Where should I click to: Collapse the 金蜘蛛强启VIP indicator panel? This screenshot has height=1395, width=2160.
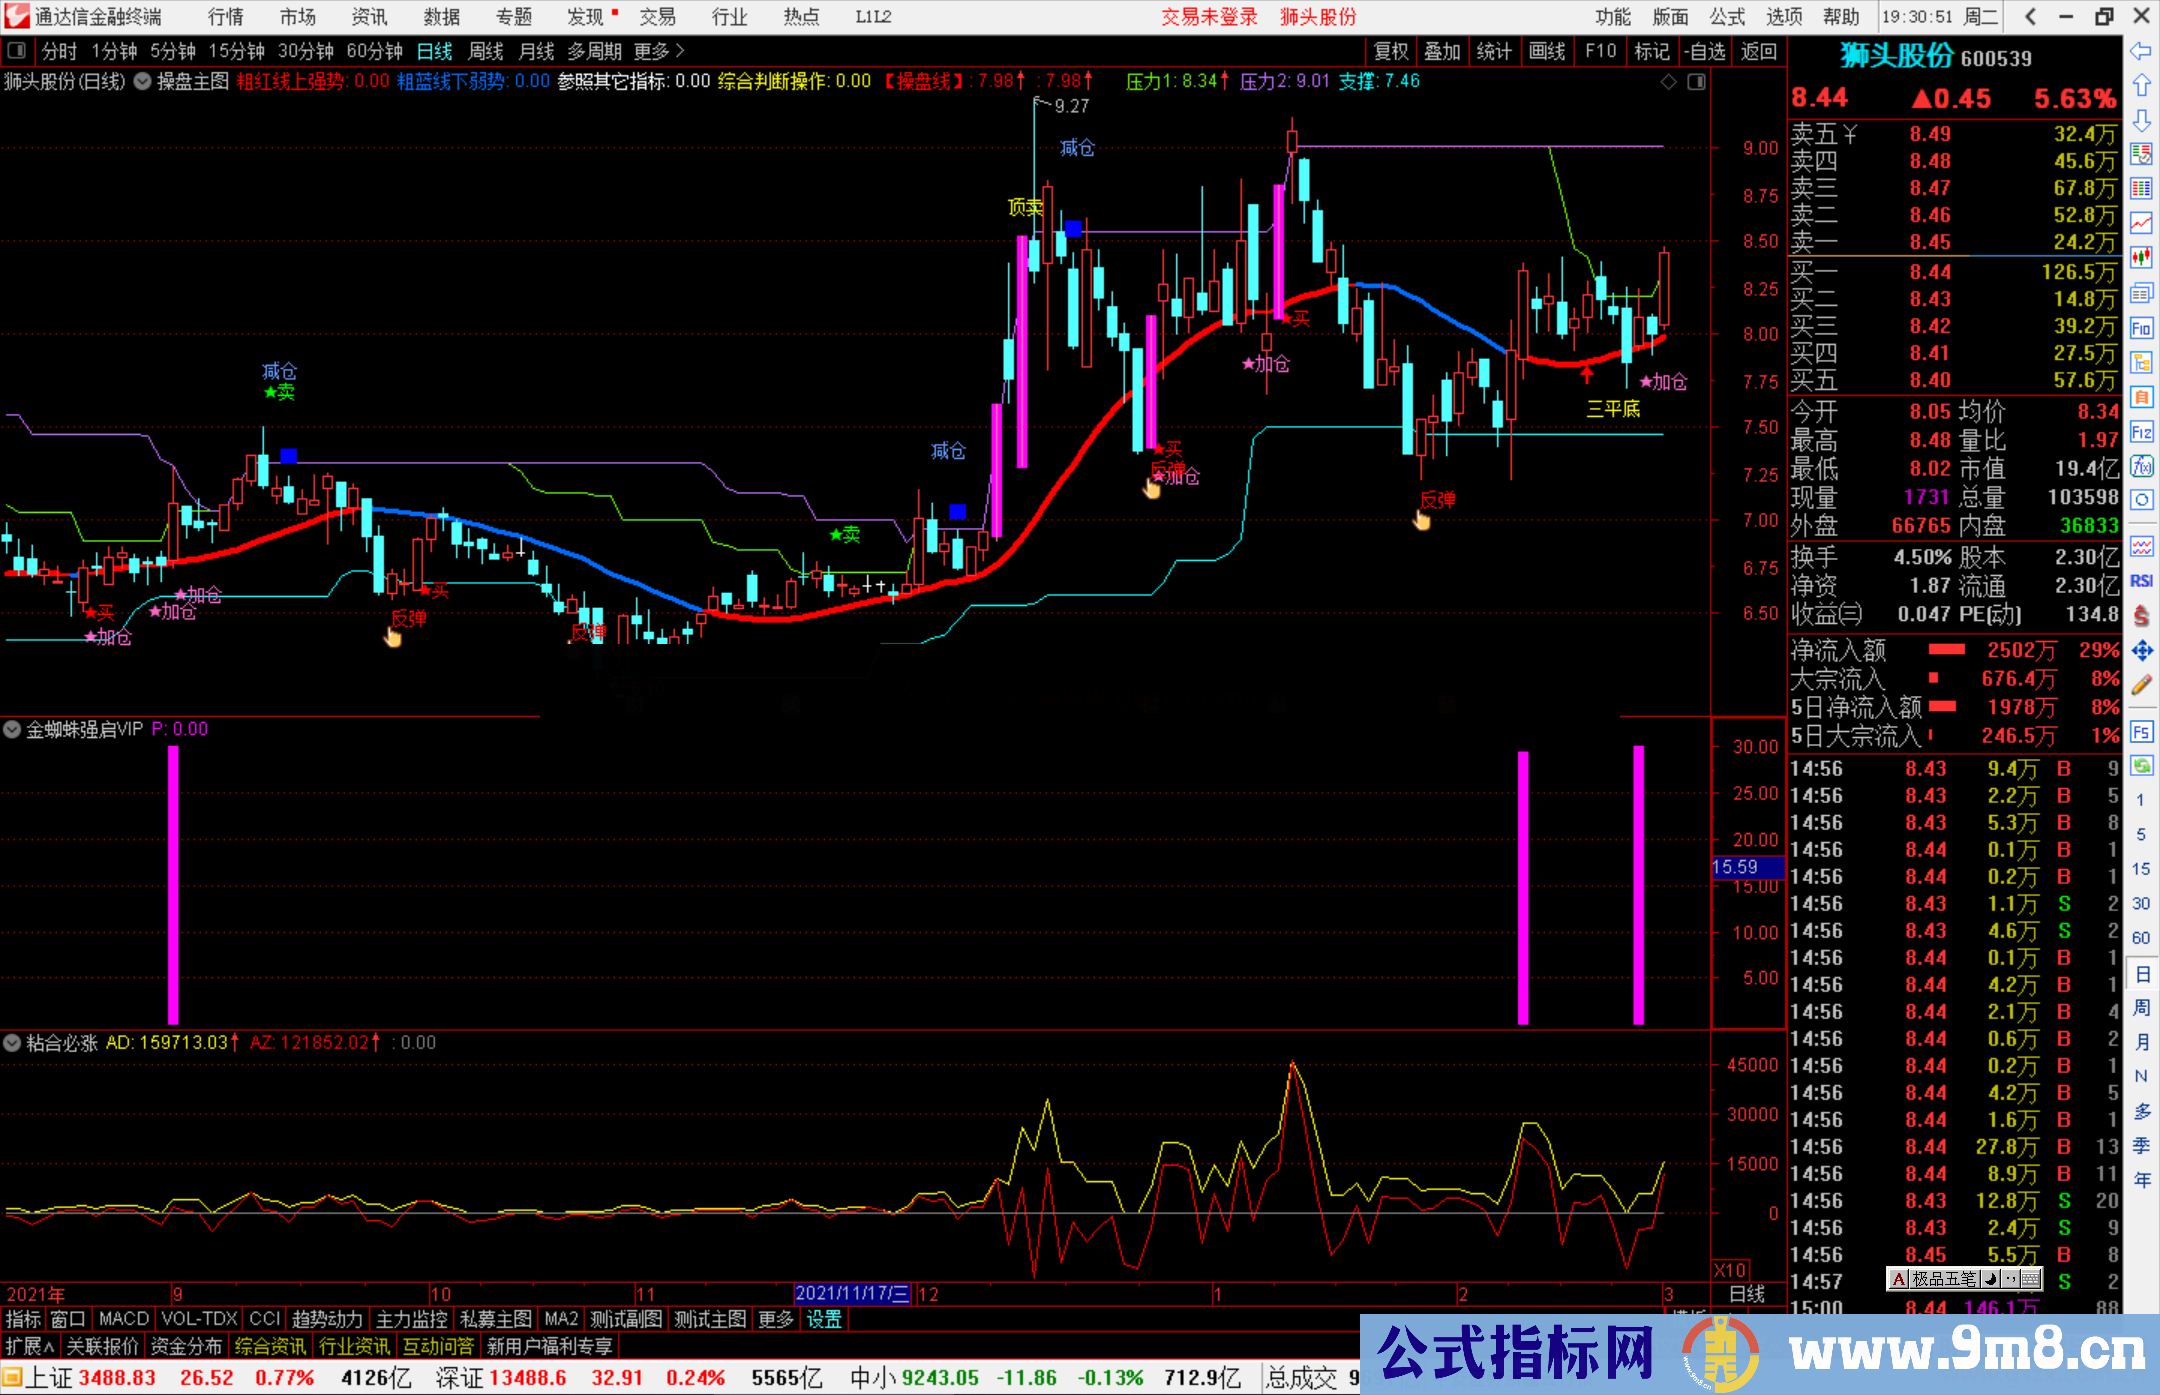[11, 729]
